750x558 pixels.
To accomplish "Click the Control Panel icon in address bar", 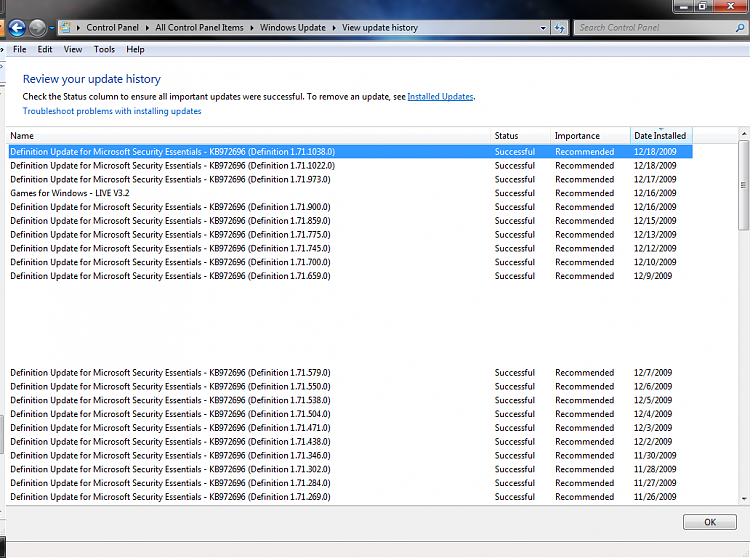I will tap(65, 28).
